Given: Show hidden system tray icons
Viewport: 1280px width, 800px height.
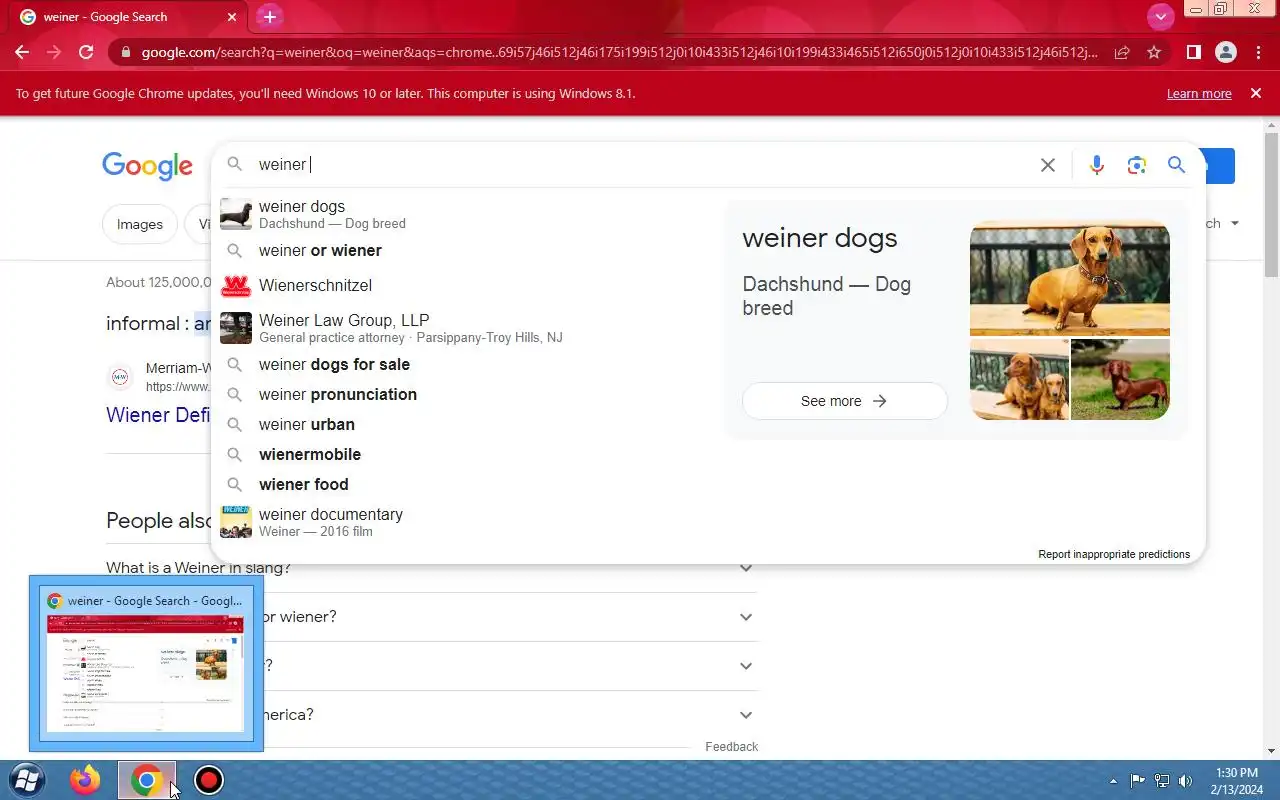Looking at the screenshot, I should [x=1113, y=781].
